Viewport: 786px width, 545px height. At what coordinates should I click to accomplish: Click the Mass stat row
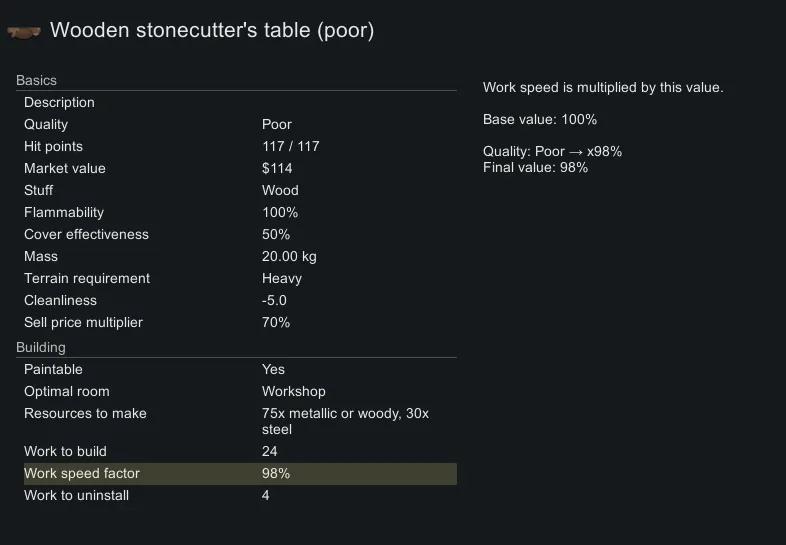coord(236,256)
